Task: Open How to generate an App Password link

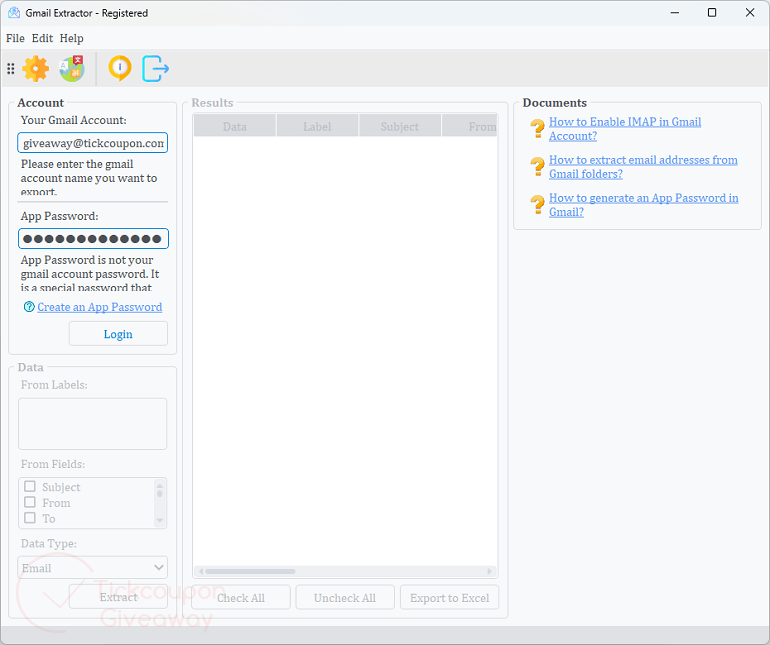Action: tap(644, 205)
